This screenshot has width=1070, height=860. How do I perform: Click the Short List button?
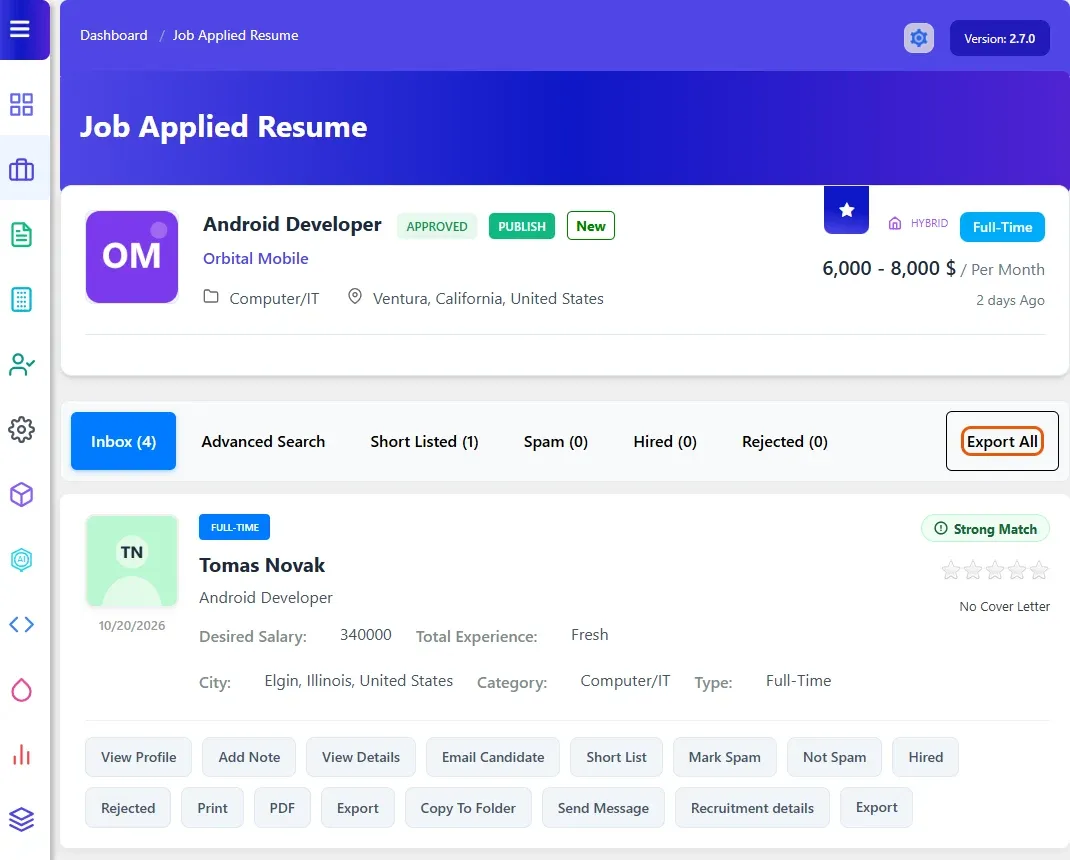[616, 757]
